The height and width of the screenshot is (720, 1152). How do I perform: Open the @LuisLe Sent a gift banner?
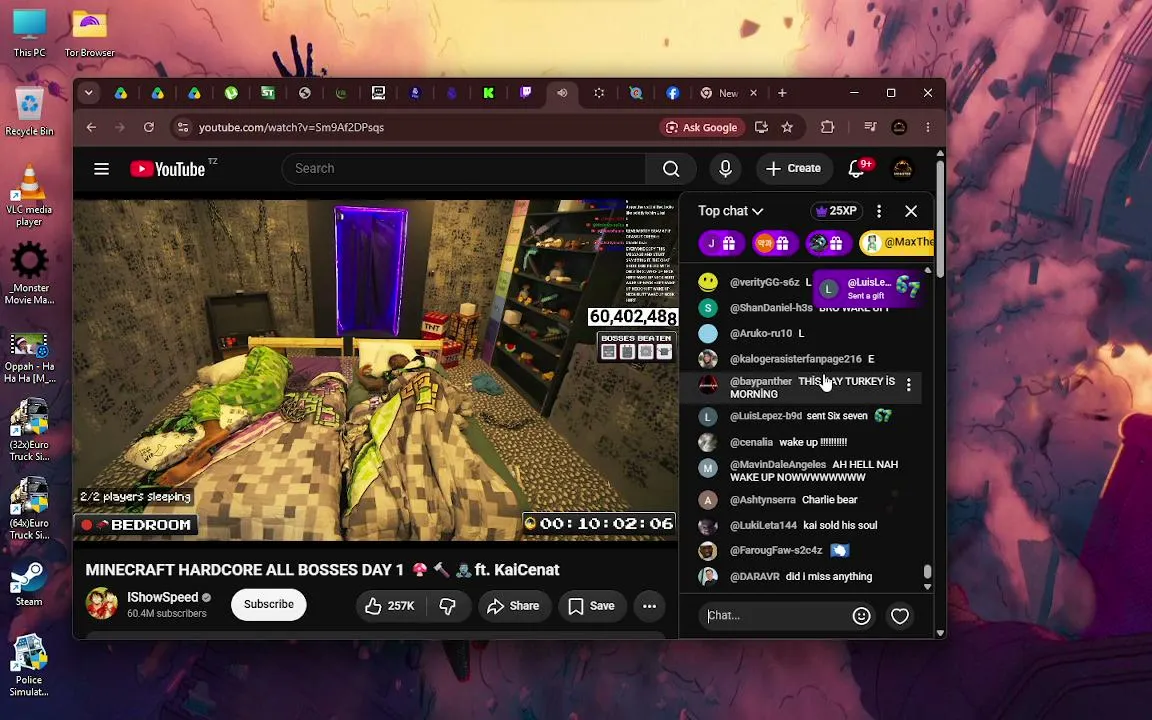(x=868, y=288)
